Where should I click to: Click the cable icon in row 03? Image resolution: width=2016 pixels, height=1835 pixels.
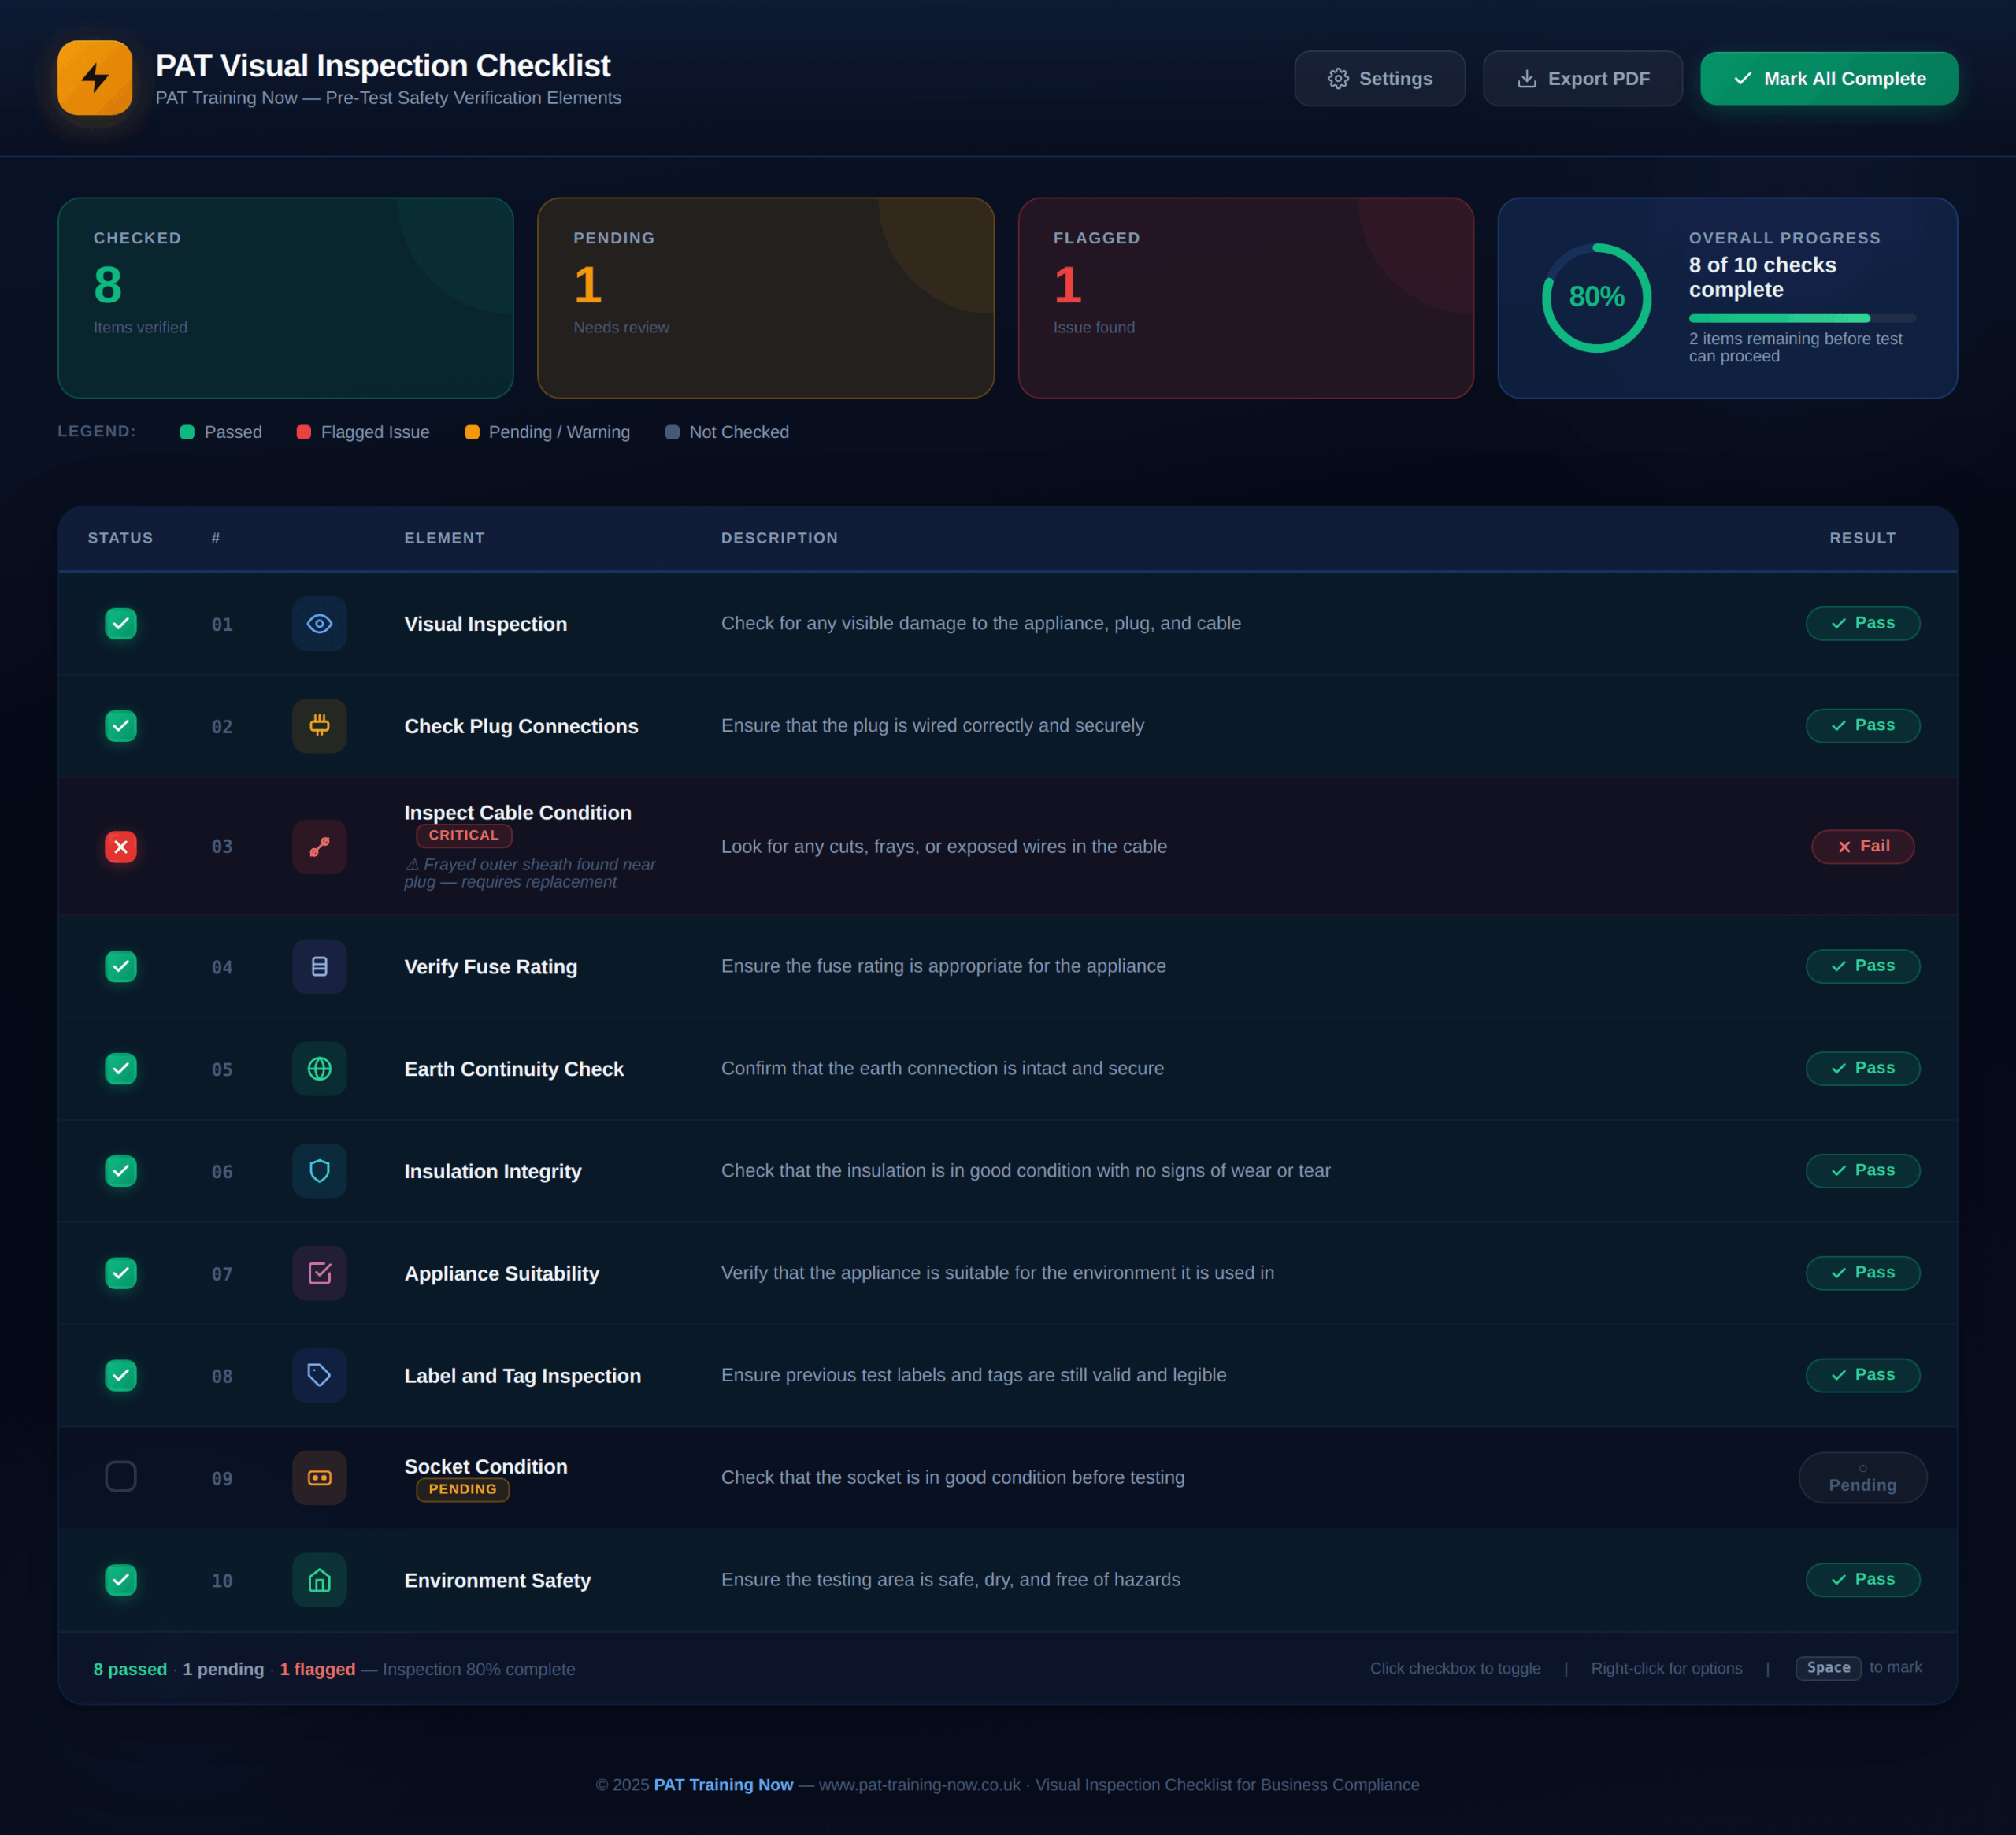(319, 847)
